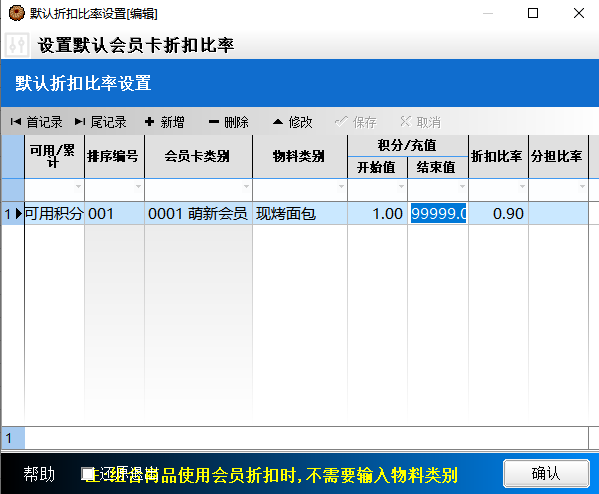Viewport: 599px width, 494px height.
Task: Click the row 1 record indicator arrow
Action: (x=18, y=213)
